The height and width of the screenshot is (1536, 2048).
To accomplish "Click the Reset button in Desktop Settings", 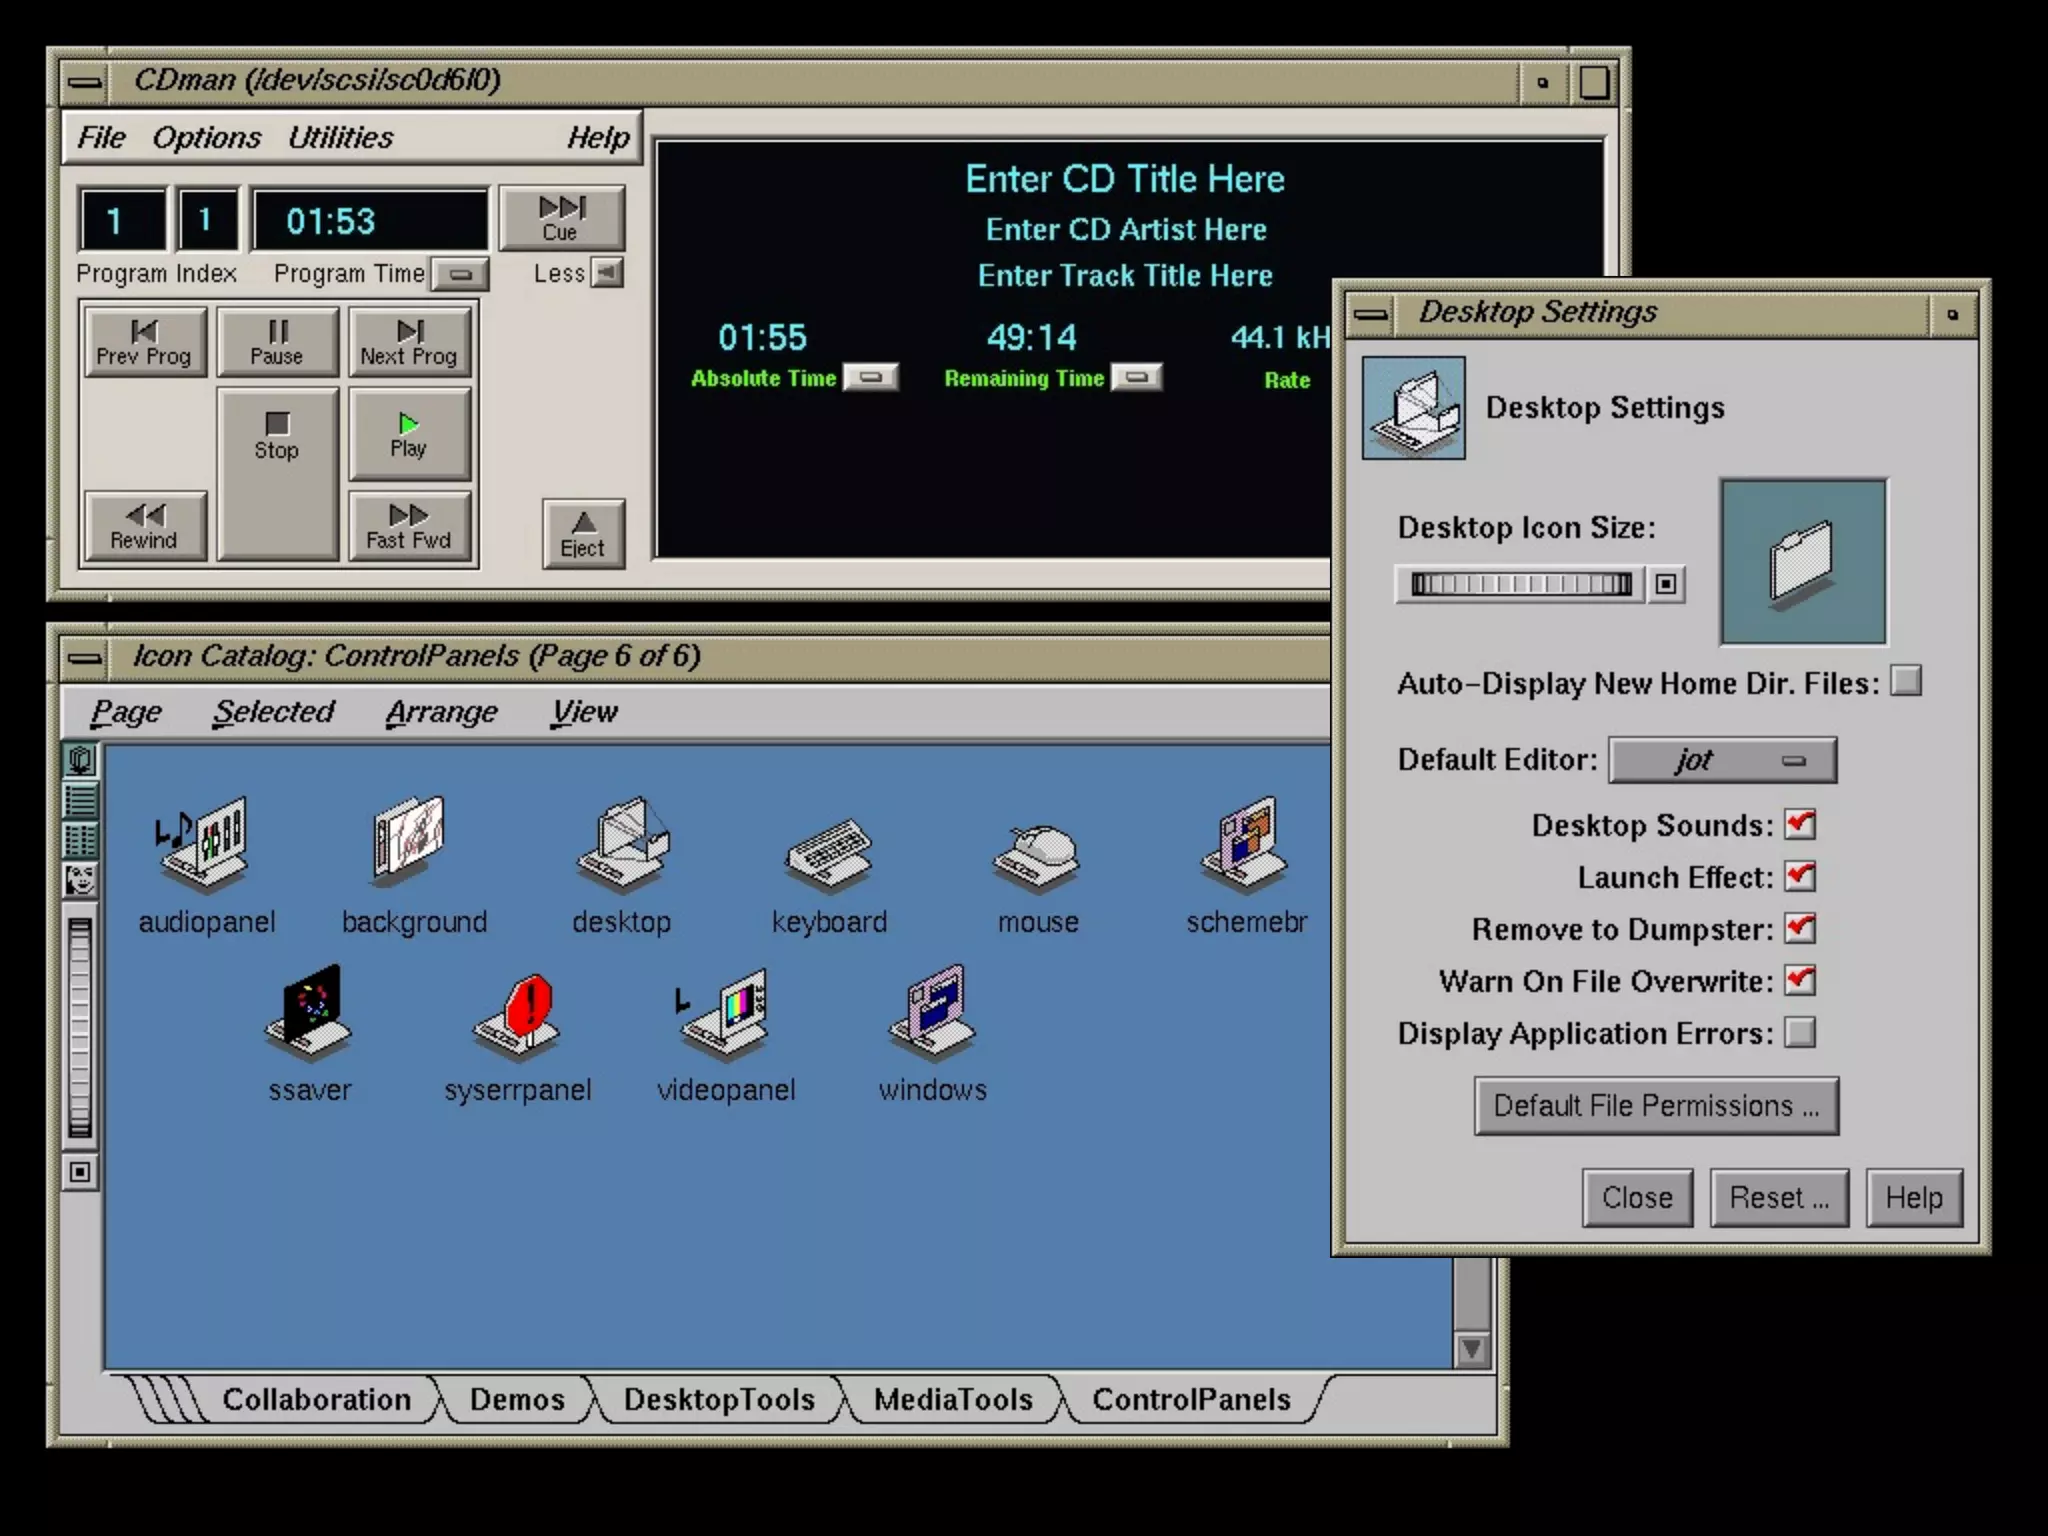I will 1779,1197.
